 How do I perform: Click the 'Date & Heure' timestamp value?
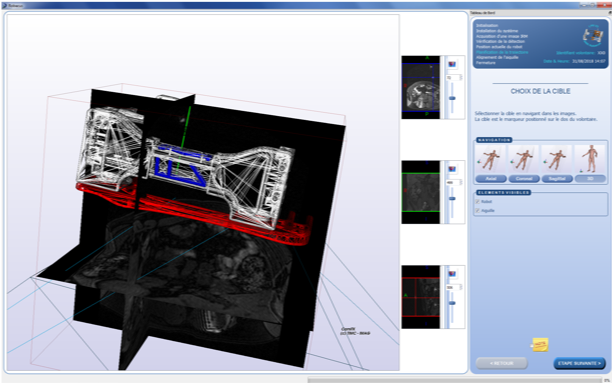pyautogui.click(x=589, y=61)
